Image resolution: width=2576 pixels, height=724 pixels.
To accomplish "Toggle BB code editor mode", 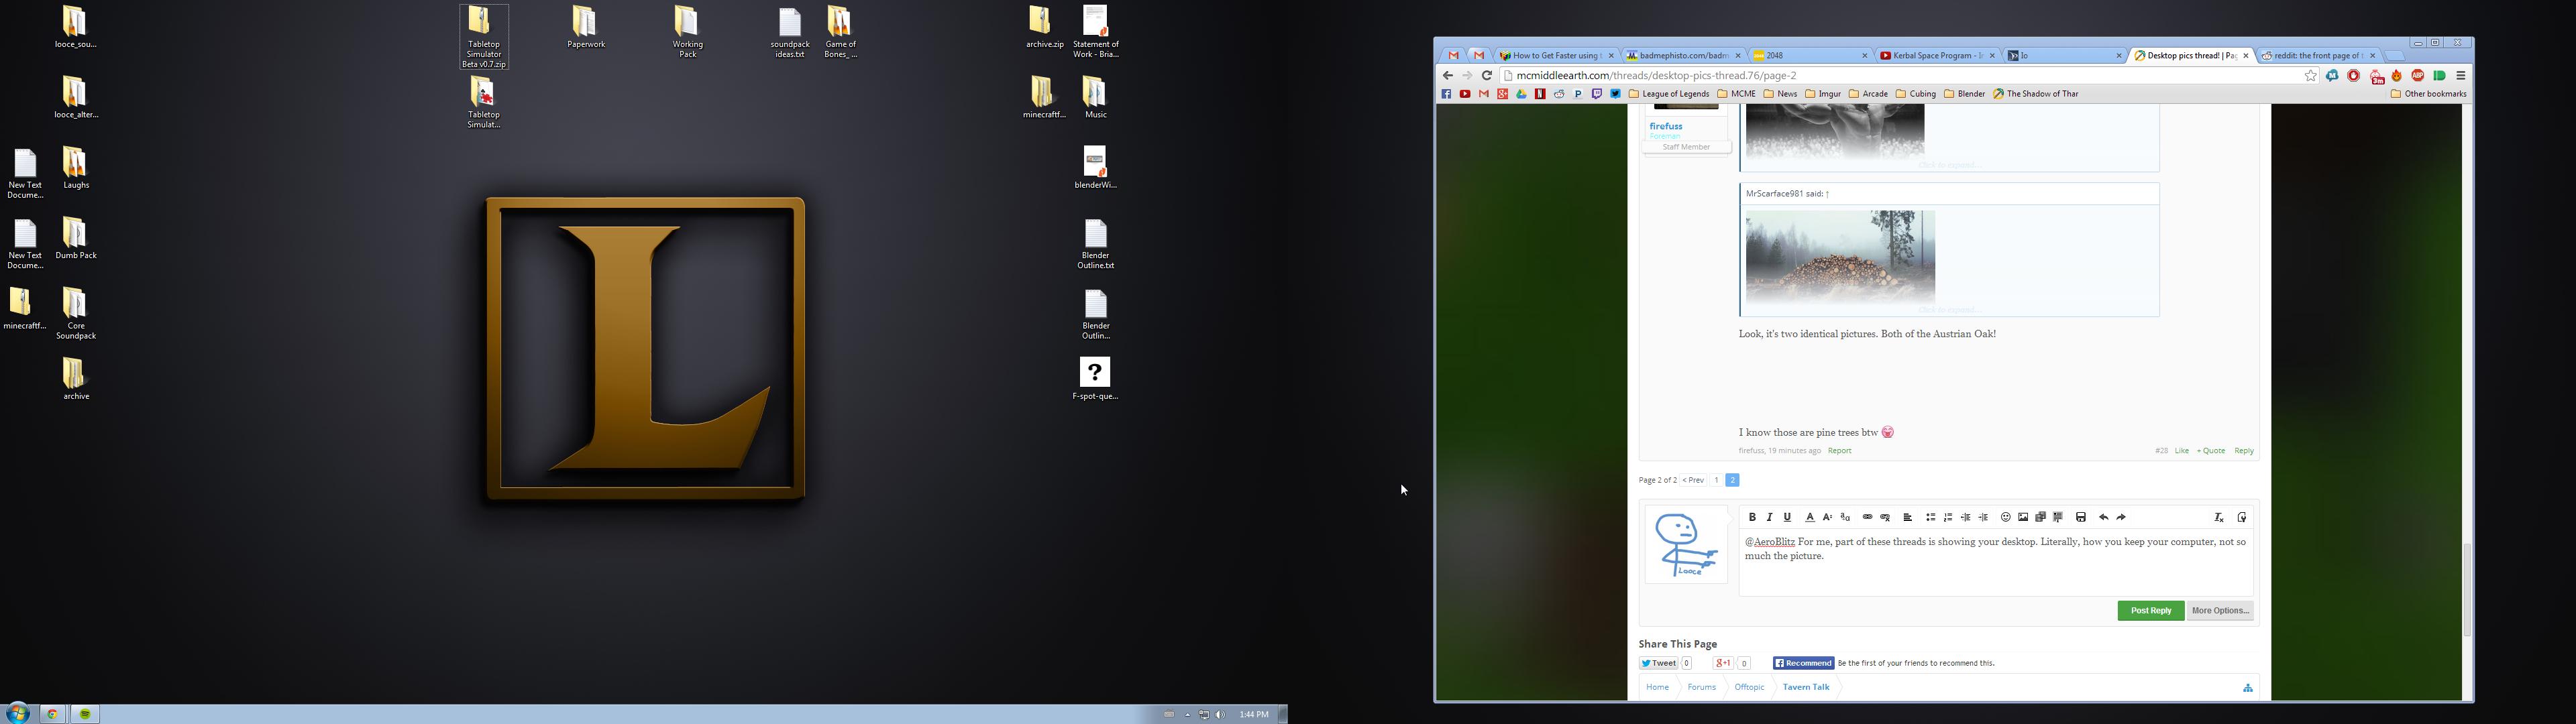I will [2241, 517].
